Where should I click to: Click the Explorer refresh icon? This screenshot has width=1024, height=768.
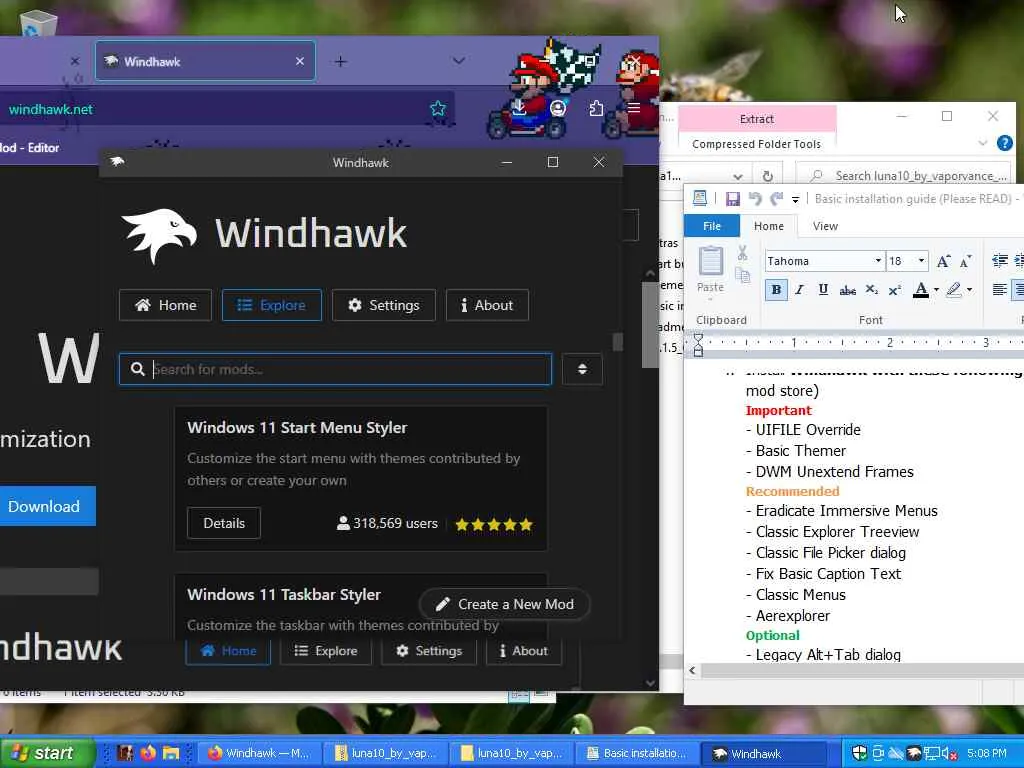pyautogui.click(x=767, y=176)
